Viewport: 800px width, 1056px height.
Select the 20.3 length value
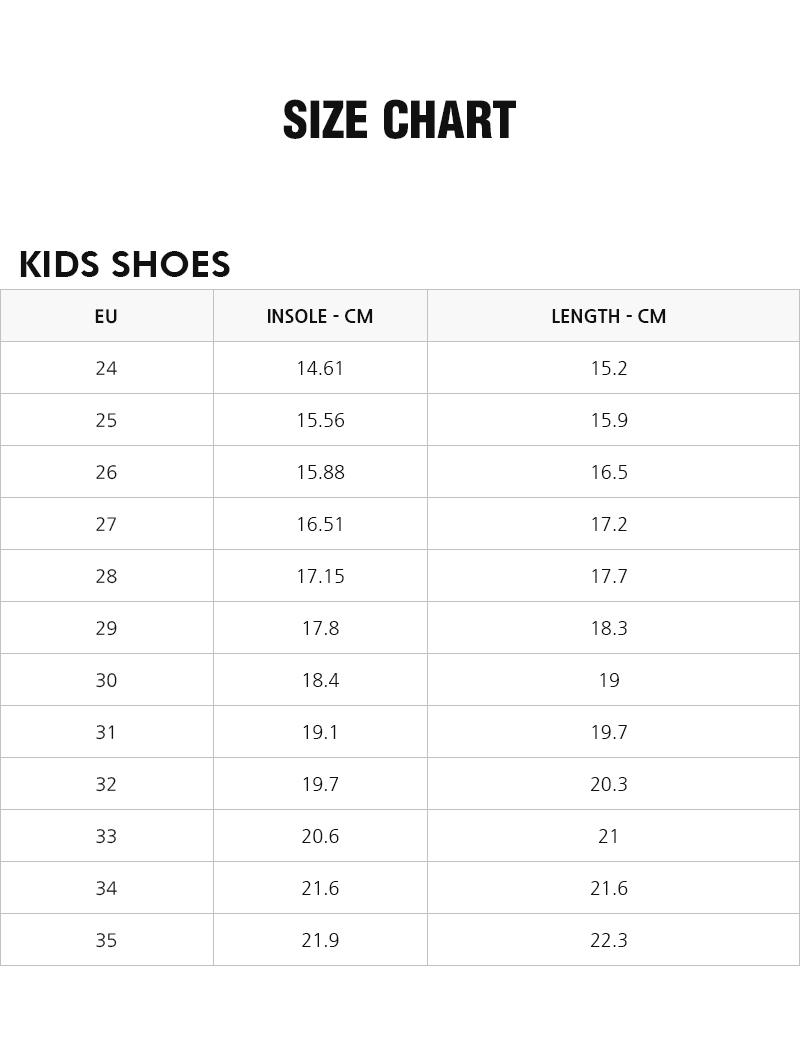(x=608, y=784)
